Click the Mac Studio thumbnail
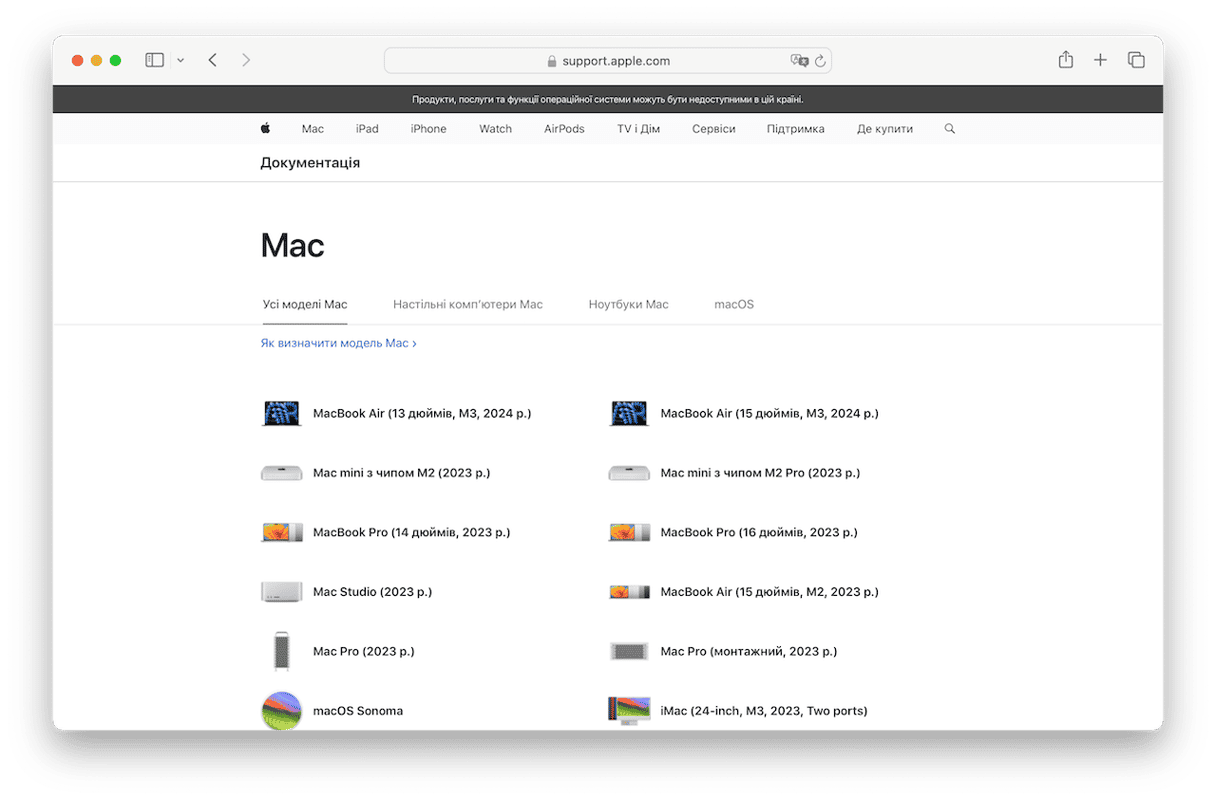Image resolution: width=1216 pixels, height=800 pixels. click(x=281, y=592)
